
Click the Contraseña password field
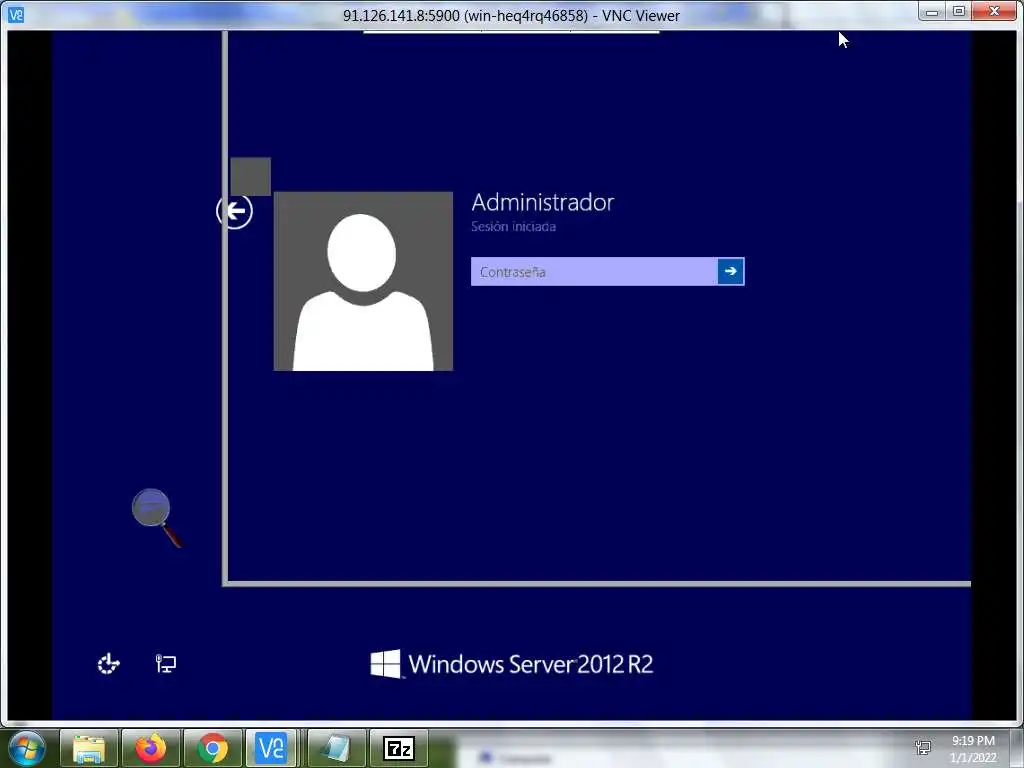(x=594, y=272)
